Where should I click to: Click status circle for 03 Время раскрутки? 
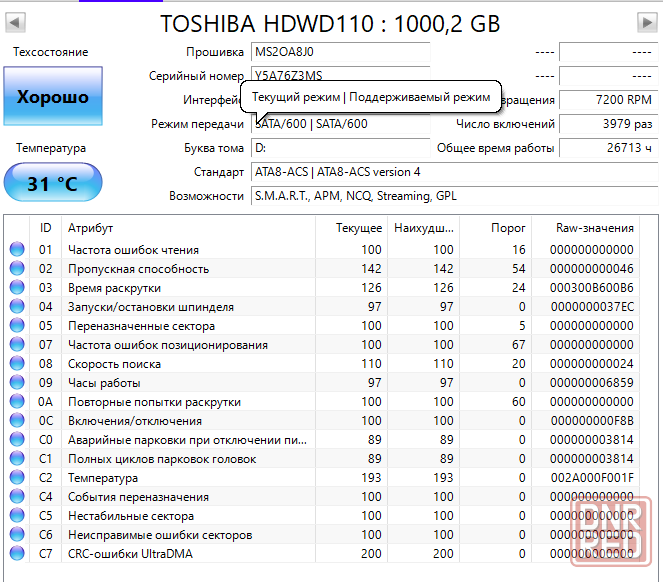[17, 288]
